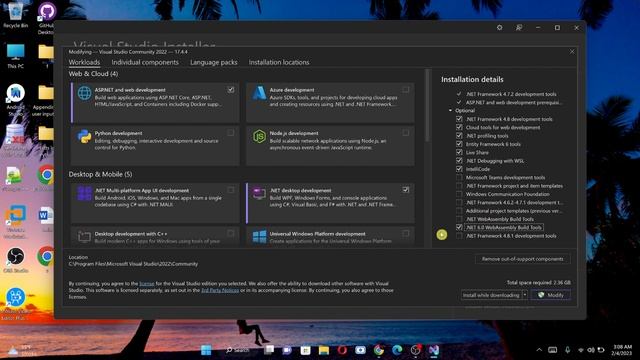This screenshot has height=360, width=640.
Task: Check the Azure development workload
Action: tap(405, 89)
